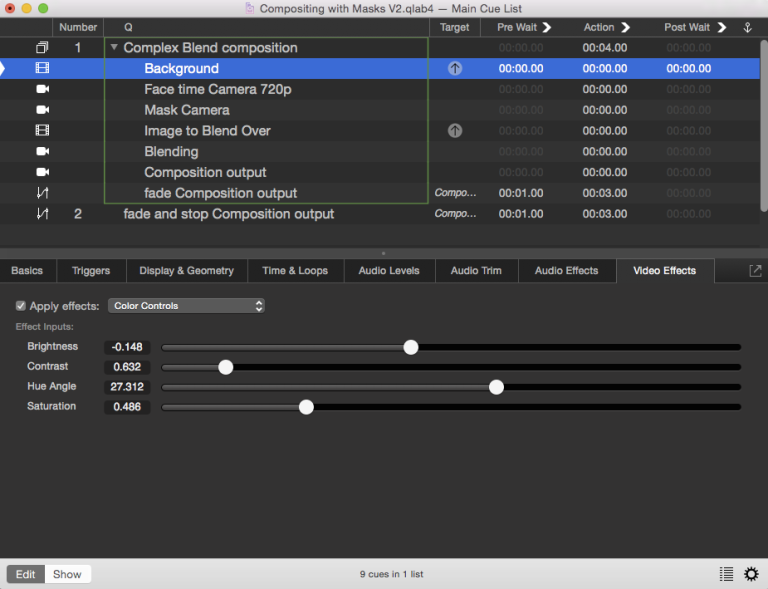Click the fade icon beside cue number 2

[42, 214]
